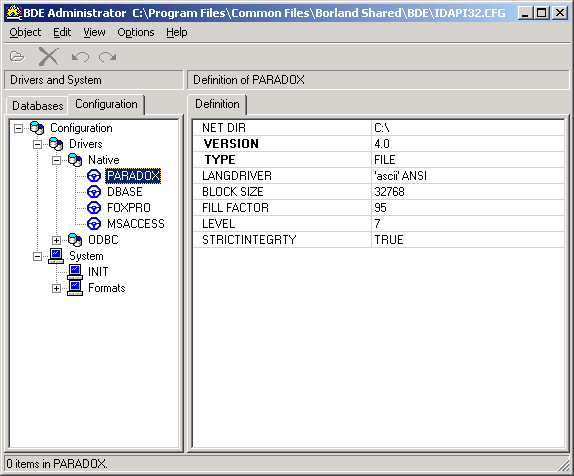Click the PARADOX driver icon
The image size is (574, 476).
pos(94,176)
